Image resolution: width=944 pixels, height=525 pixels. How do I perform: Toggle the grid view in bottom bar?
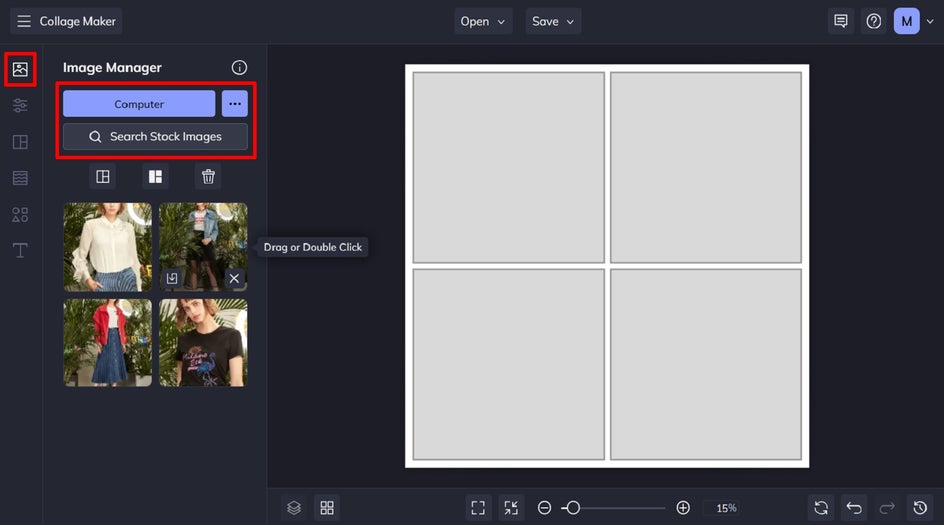(x=327, y=508)
